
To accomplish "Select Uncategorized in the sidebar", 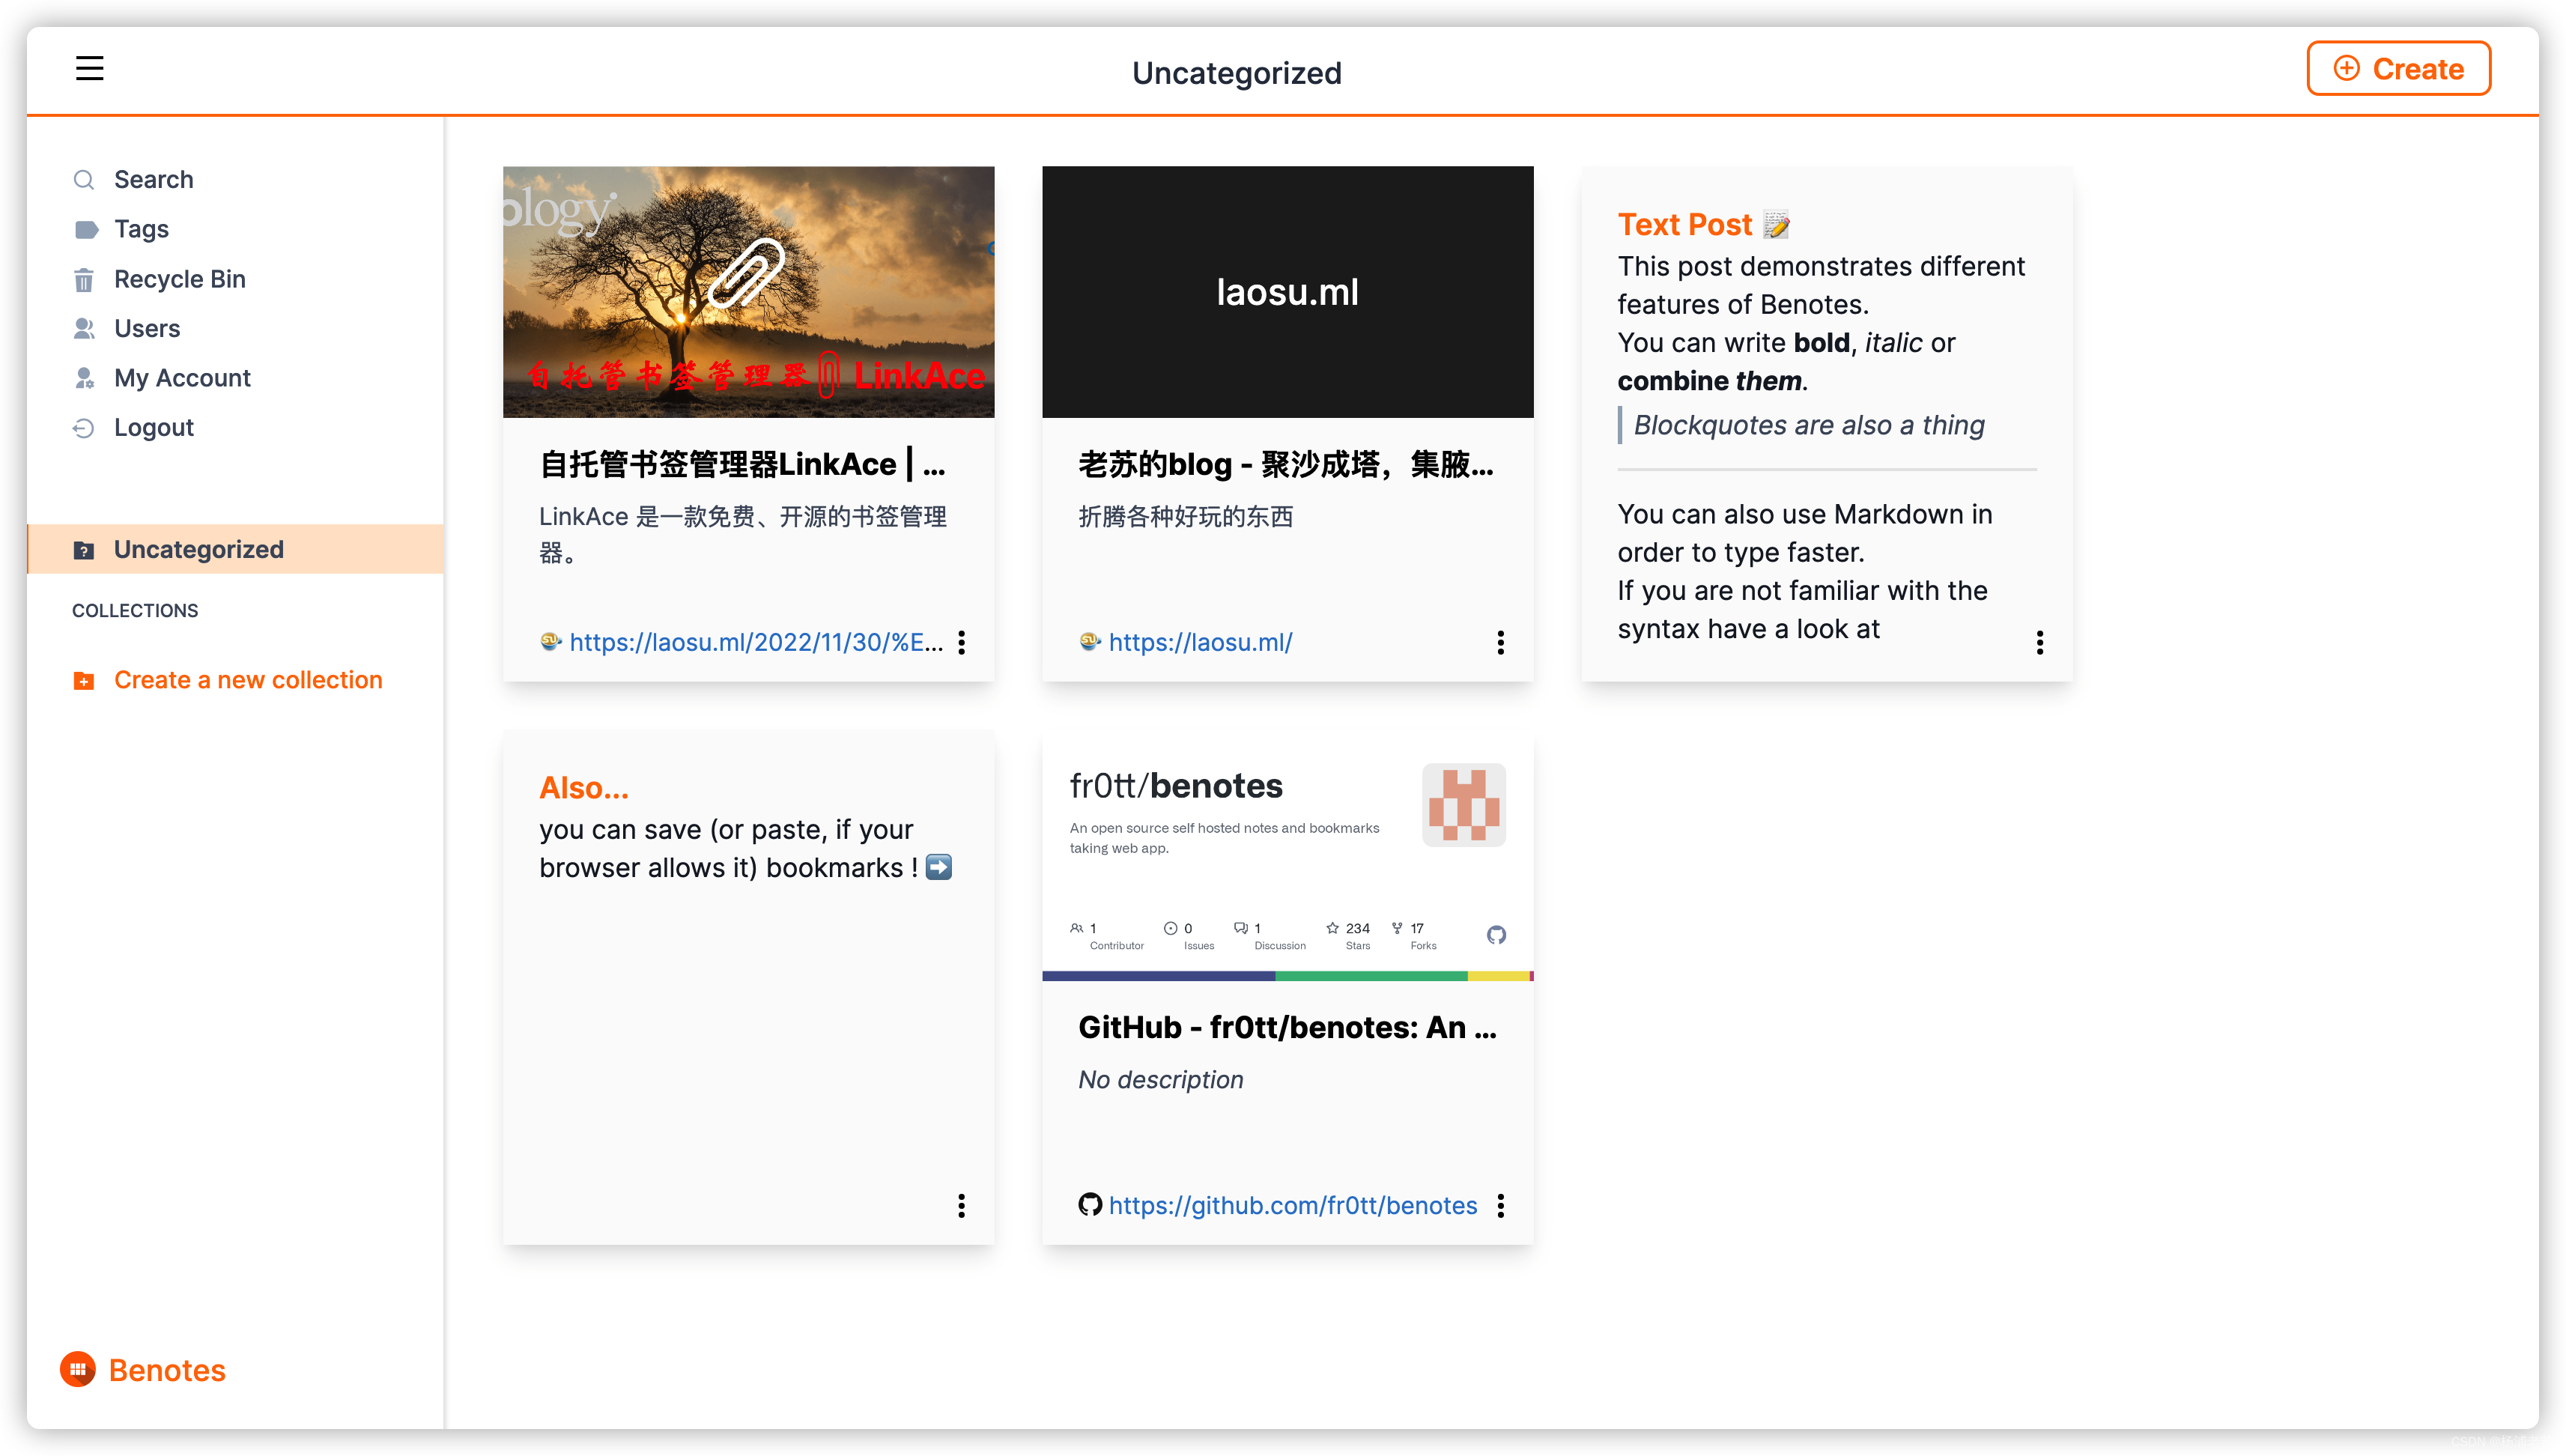I will [x=199, y=548].
